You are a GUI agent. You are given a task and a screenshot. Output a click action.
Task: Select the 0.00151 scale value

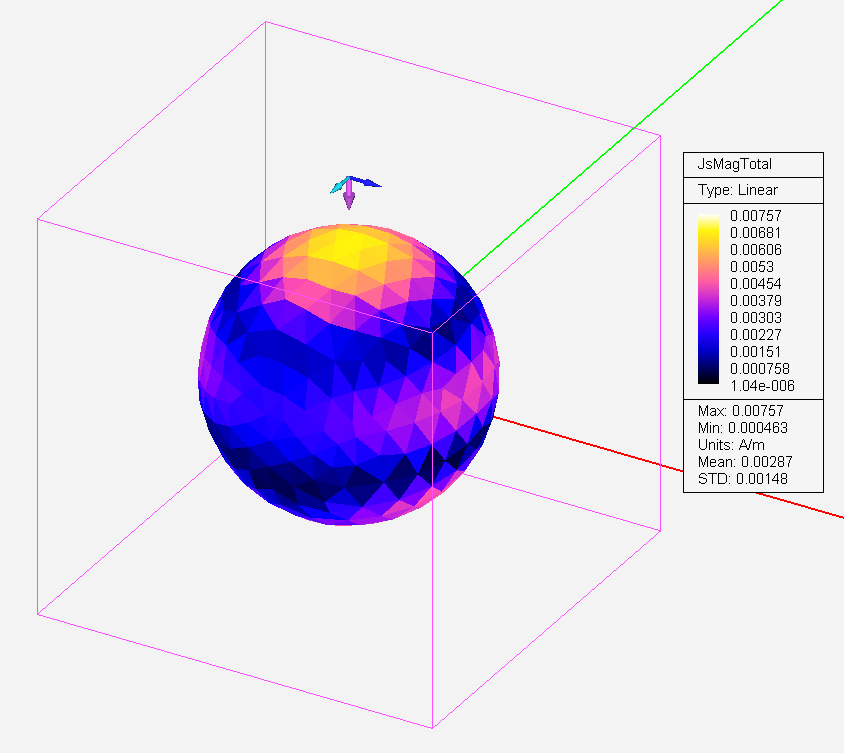point(755,351)
